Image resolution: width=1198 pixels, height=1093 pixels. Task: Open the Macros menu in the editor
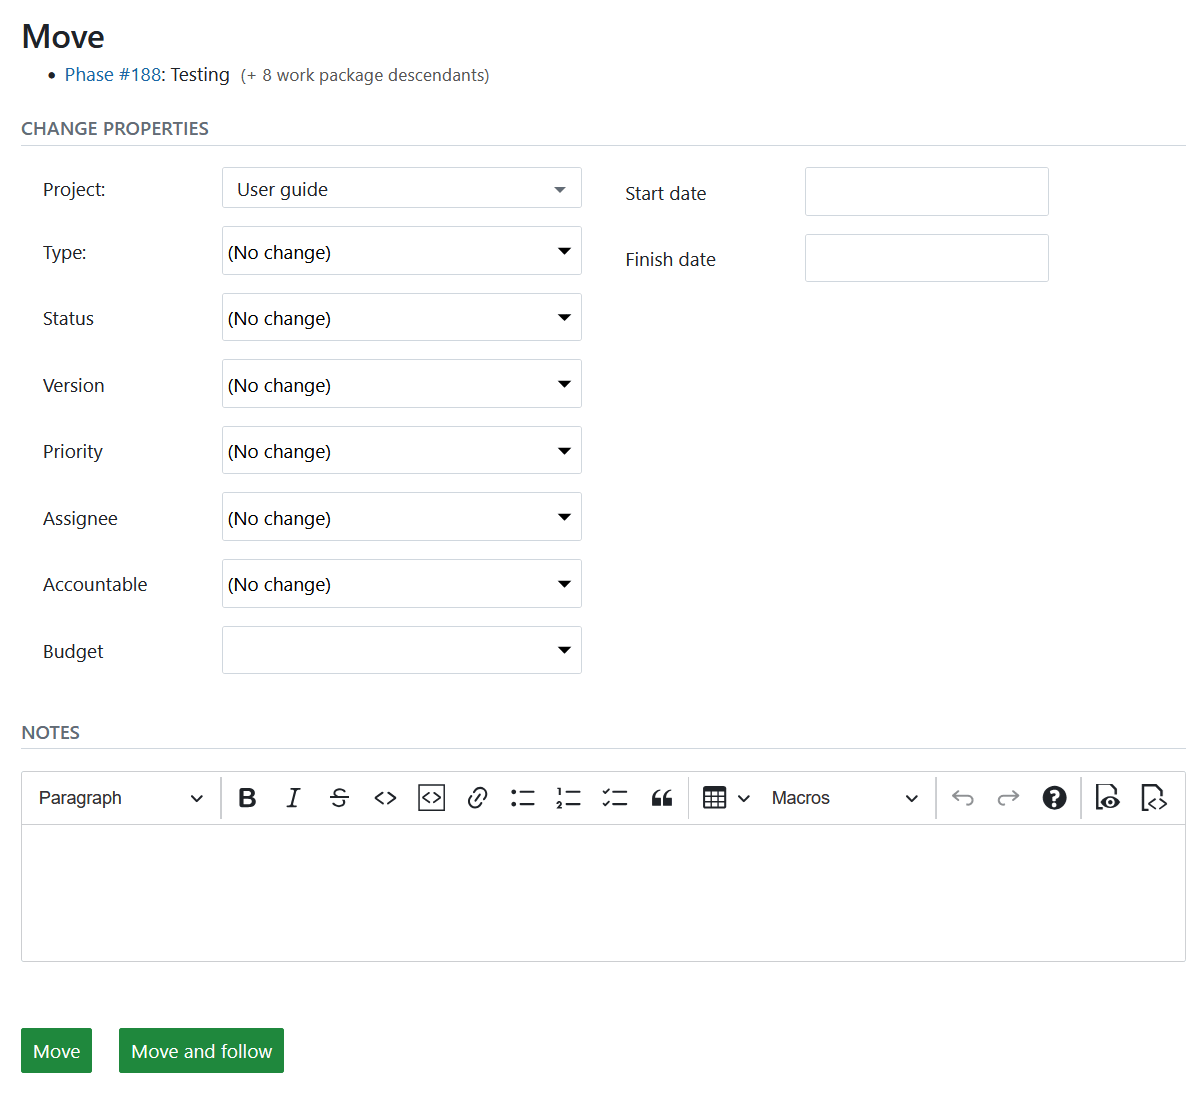(845, 797)
